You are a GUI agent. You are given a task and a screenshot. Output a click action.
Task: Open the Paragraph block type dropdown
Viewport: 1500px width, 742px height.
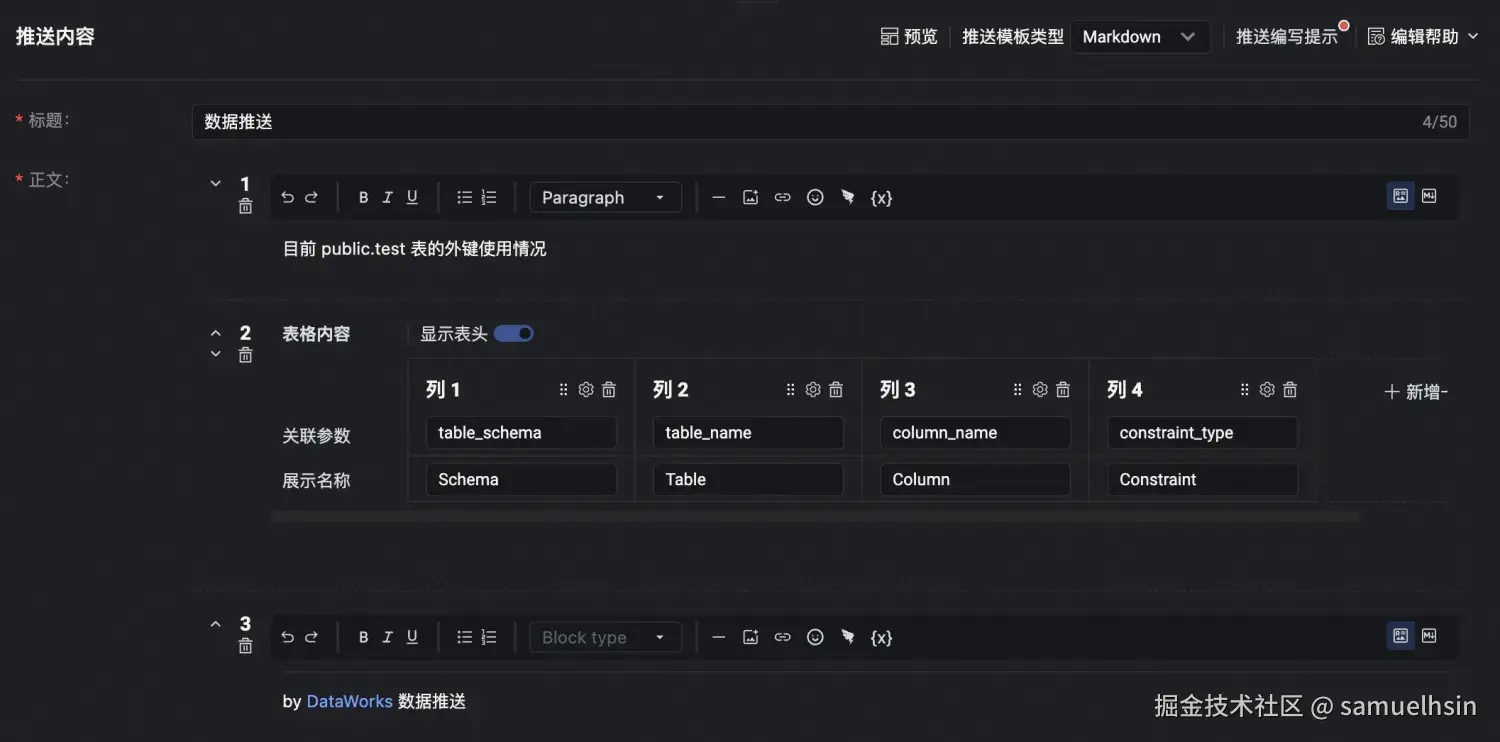(605, 197)
